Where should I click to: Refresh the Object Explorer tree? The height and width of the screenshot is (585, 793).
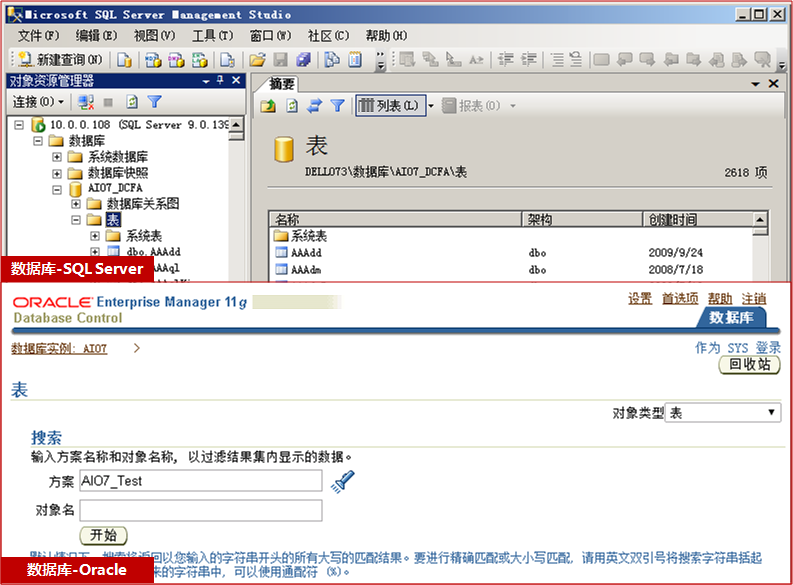point(132,102)
